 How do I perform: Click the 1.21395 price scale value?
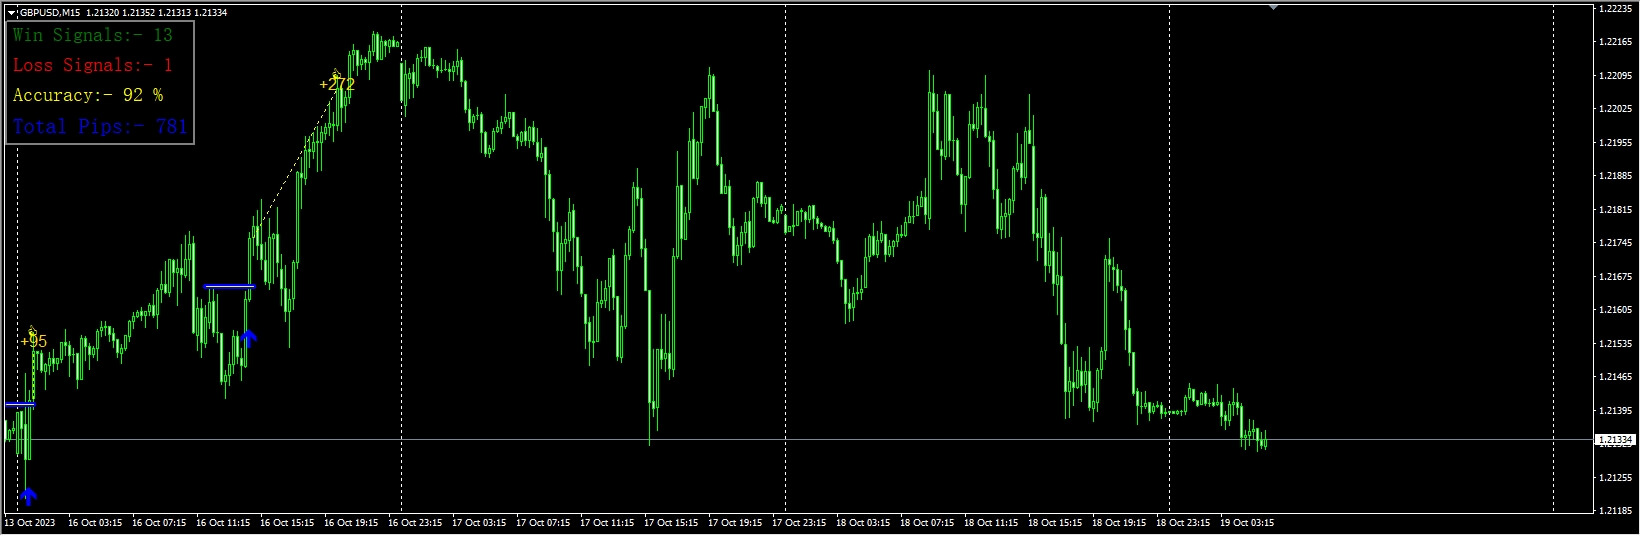pyautogui.click(x=1615, y=411)
